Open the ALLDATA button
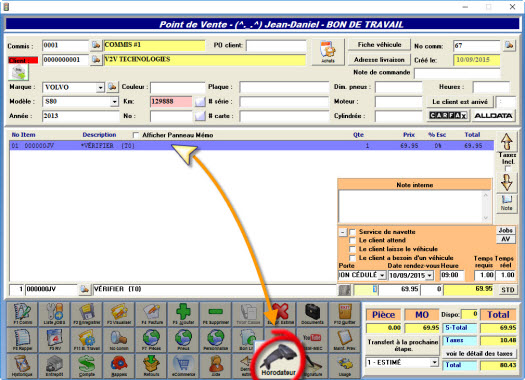The height and width of the screenshot is (380, 525). coord(493,116)
